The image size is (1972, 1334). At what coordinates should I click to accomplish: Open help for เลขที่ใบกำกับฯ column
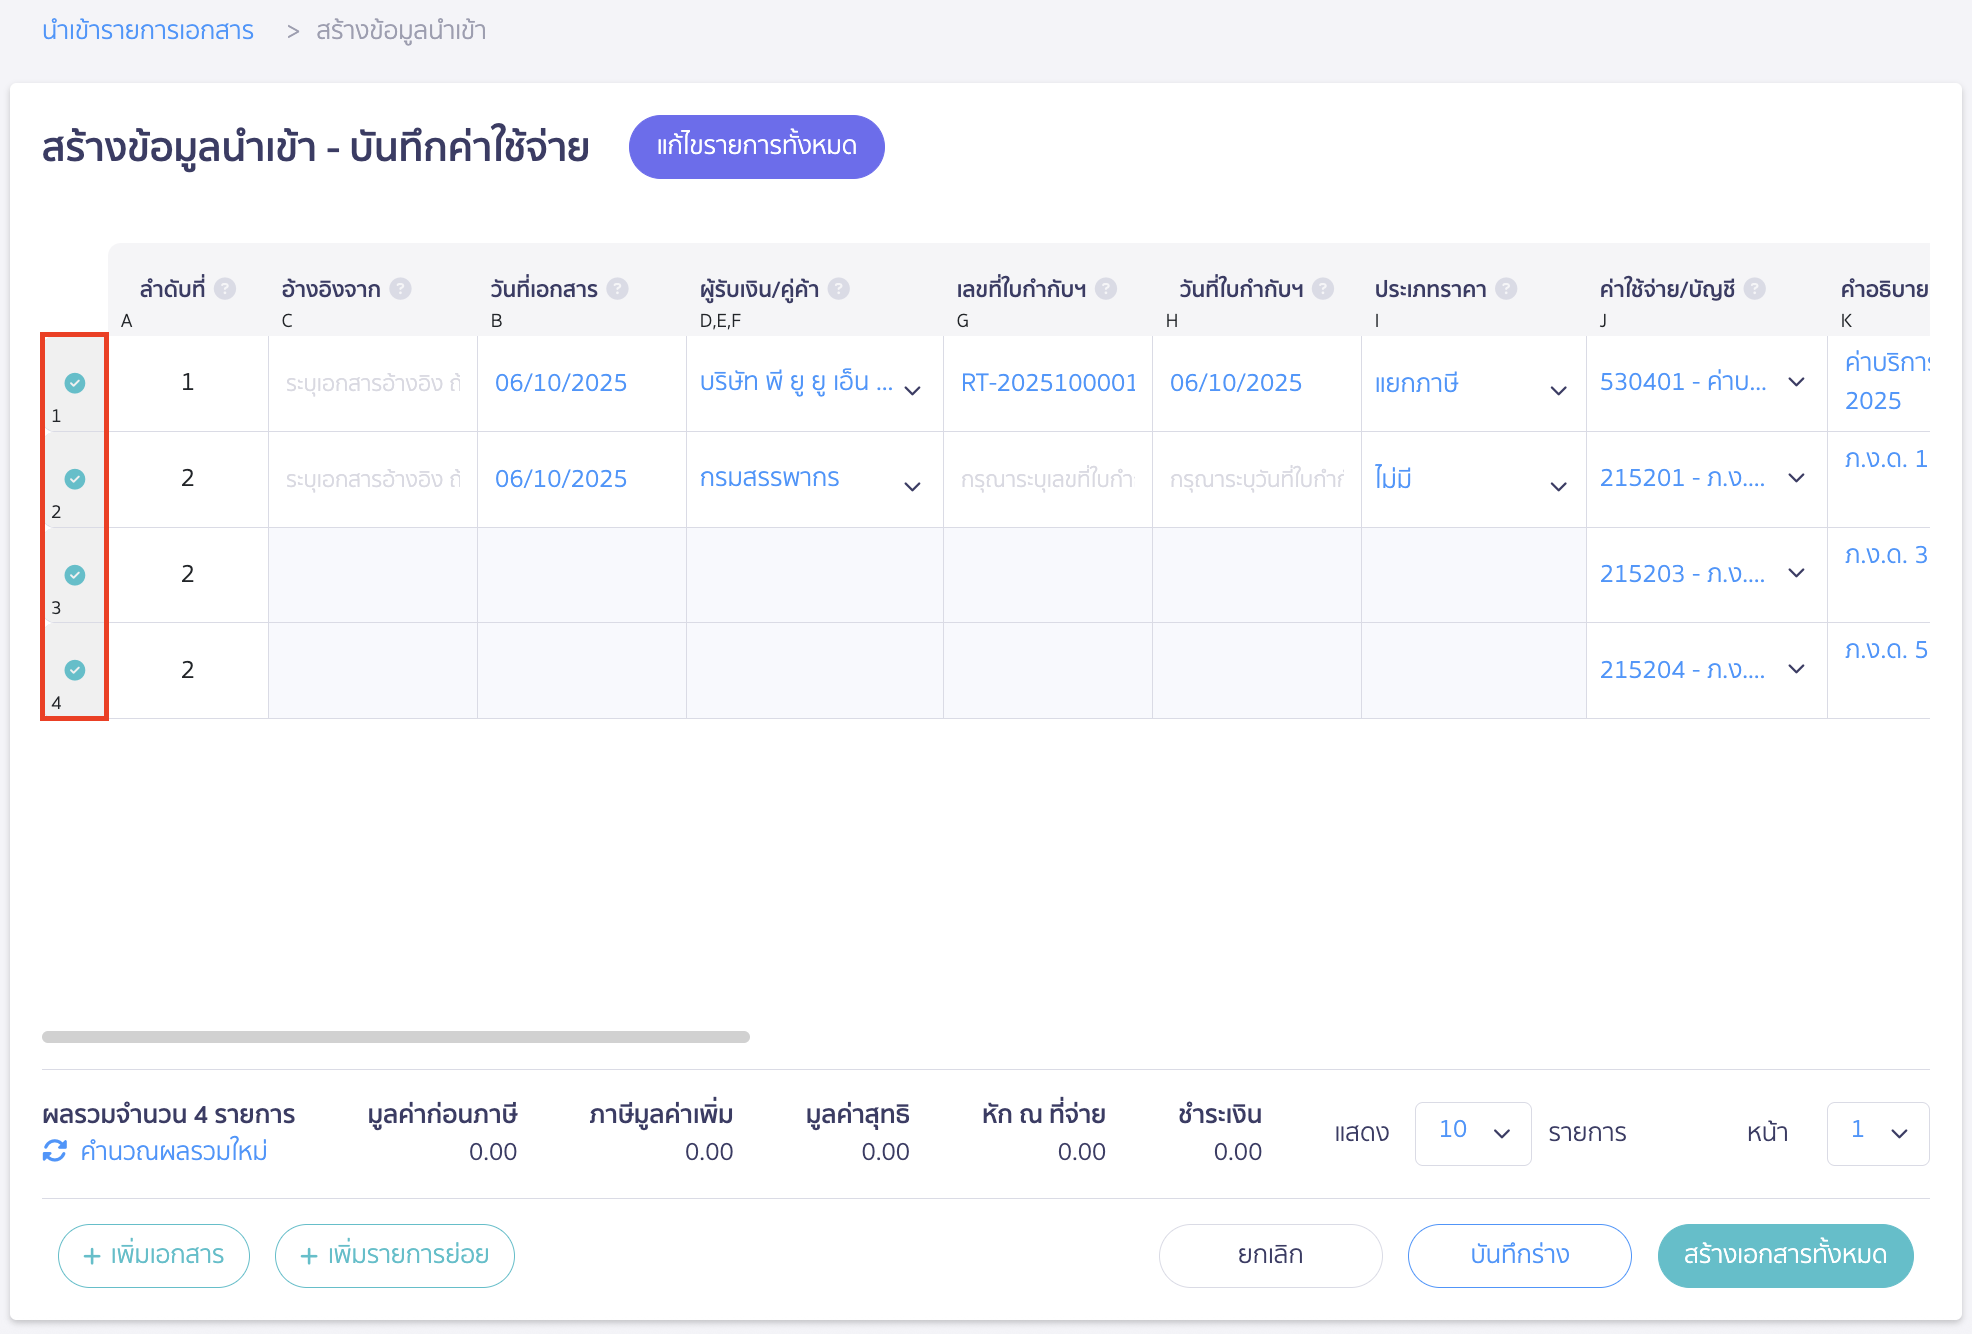tap(1106, 288)
